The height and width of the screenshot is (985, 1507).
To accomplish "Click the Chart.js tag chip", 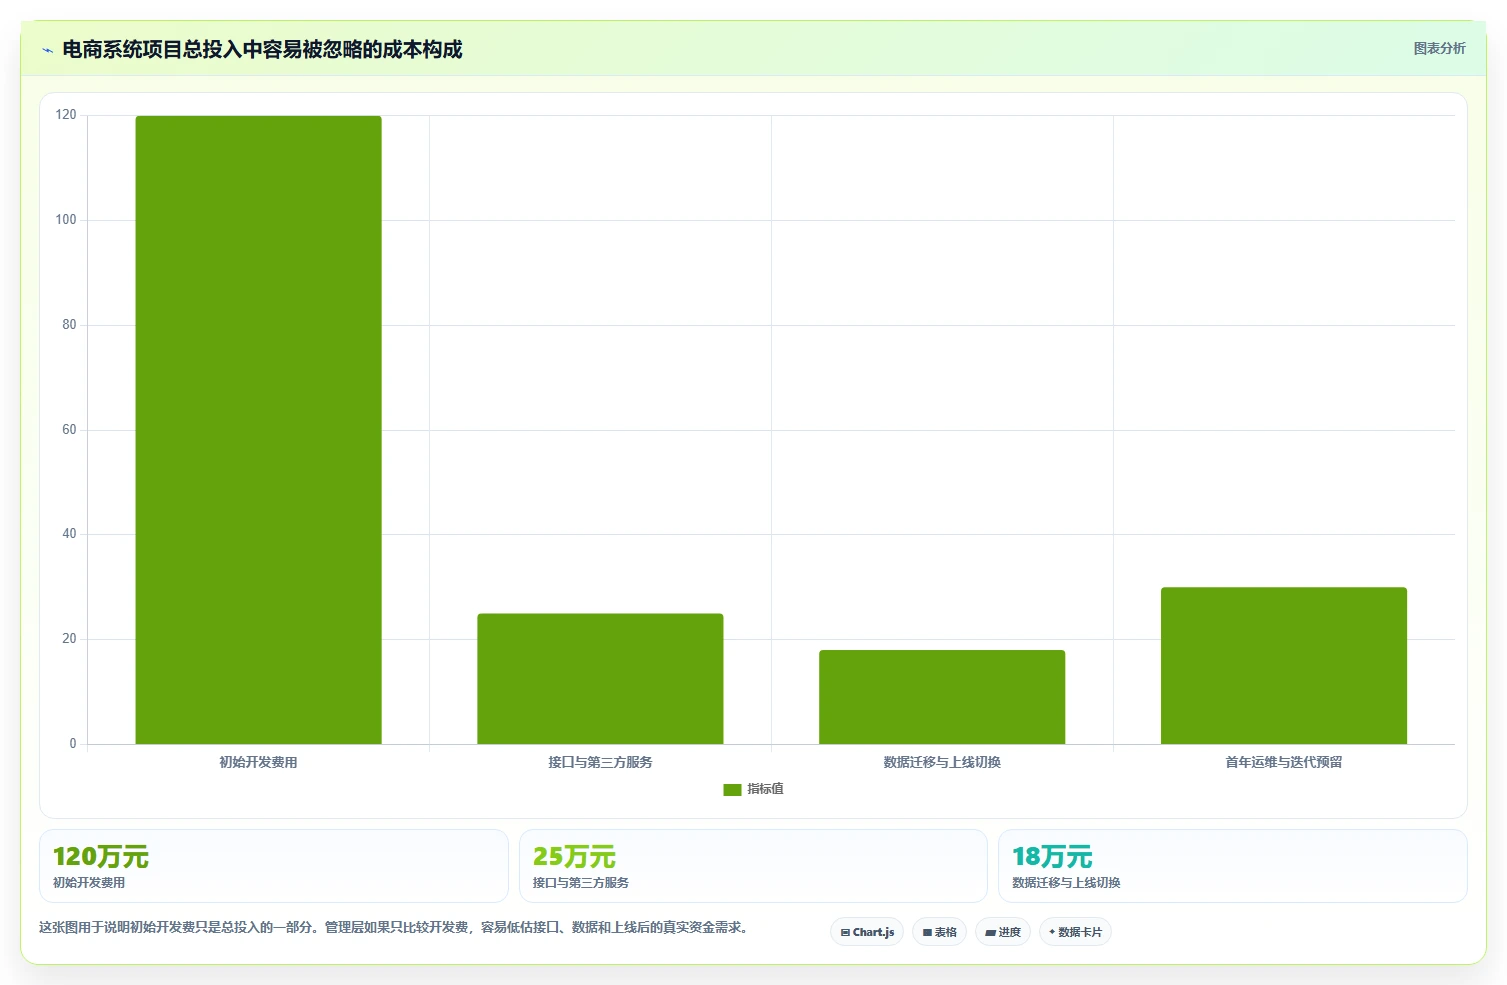I will 867,932.
